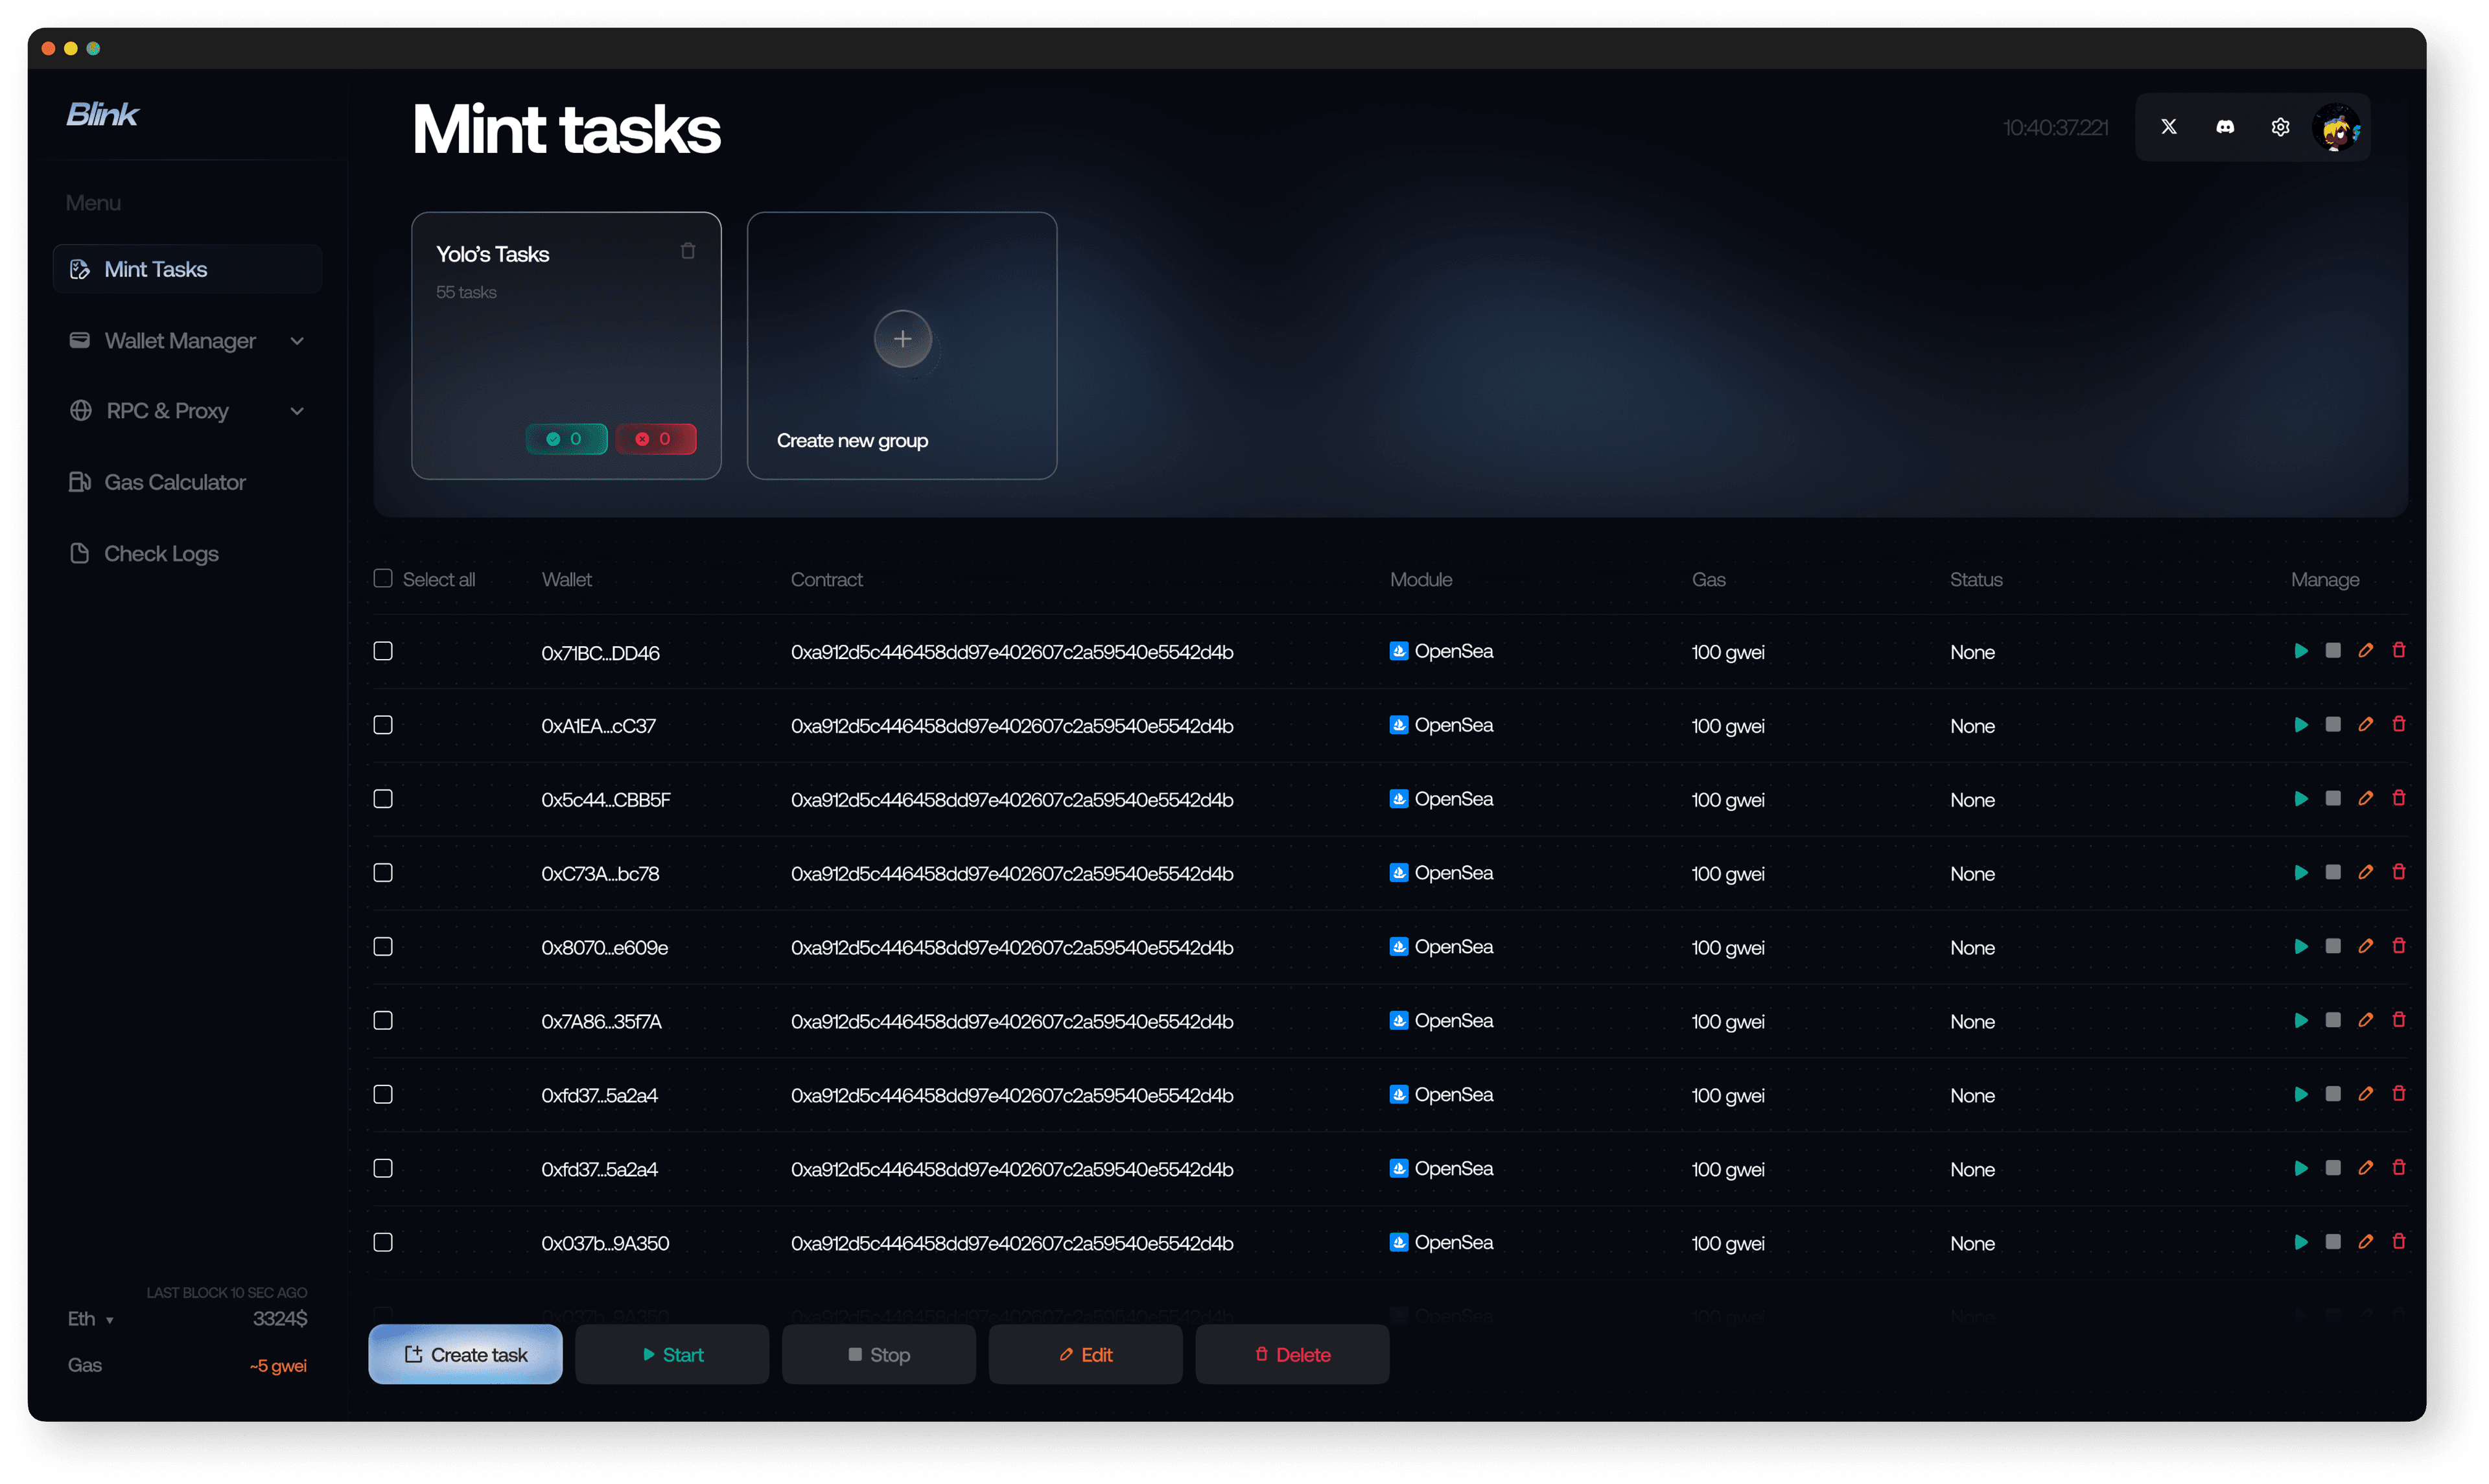2489x1484 pixels.
Task: Open RPC & Proxy menu item
Action: pyautogui.click(x=187, y=411)
